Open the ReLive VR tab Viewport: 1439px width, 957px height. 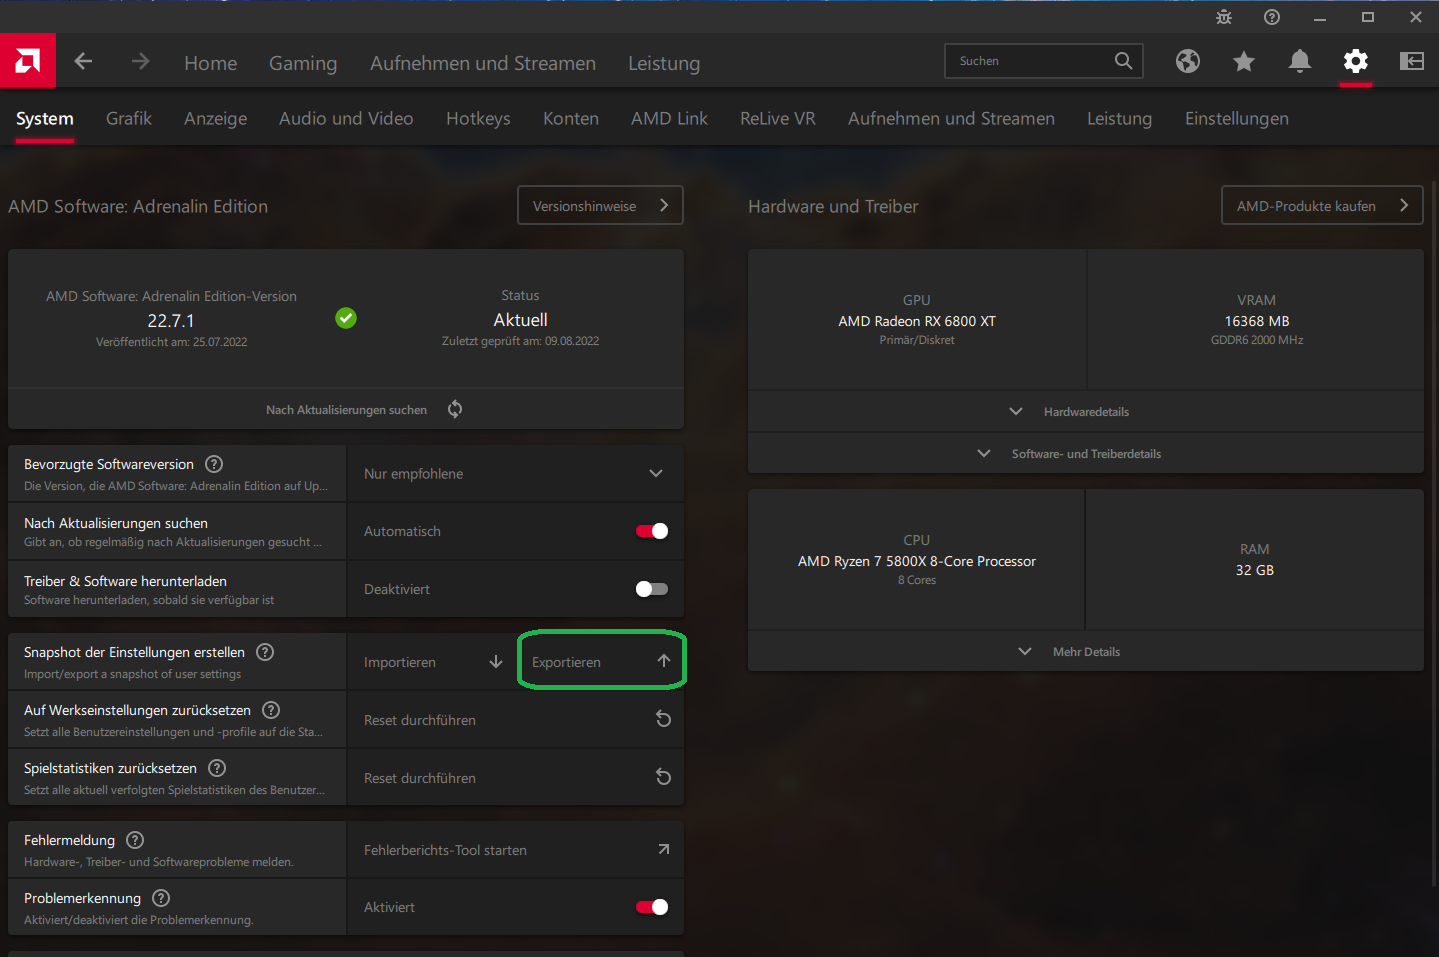pos(778,118)
